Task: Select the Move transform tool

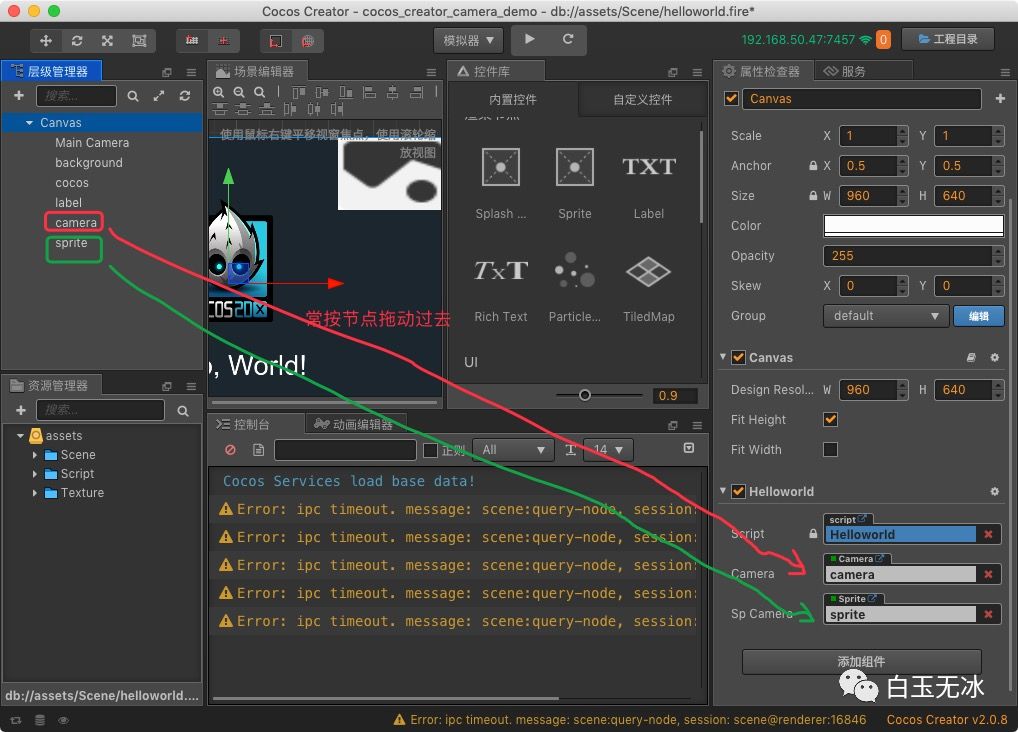Action: [45, 40]
